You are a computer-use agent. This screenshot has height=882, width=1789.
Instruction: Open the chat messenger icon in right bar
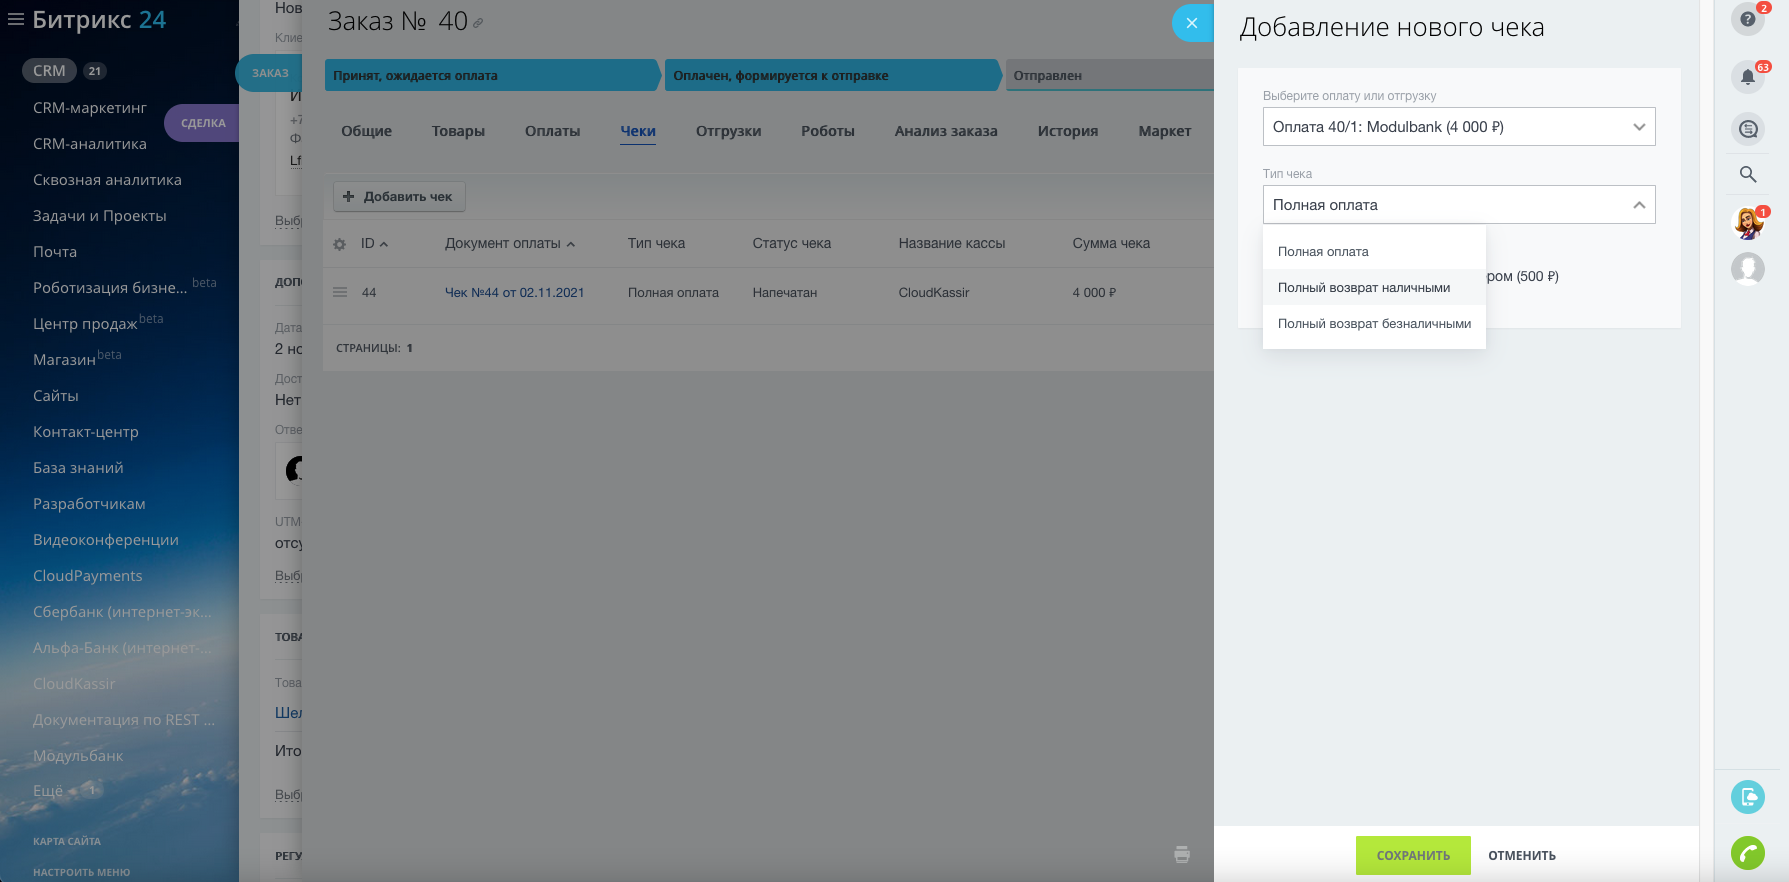click(1748, 129)
